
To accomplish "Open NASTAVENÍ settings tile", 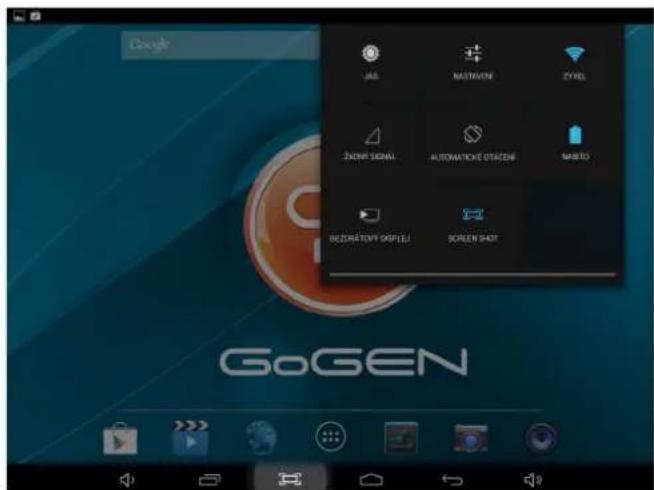I will (473, 63).
